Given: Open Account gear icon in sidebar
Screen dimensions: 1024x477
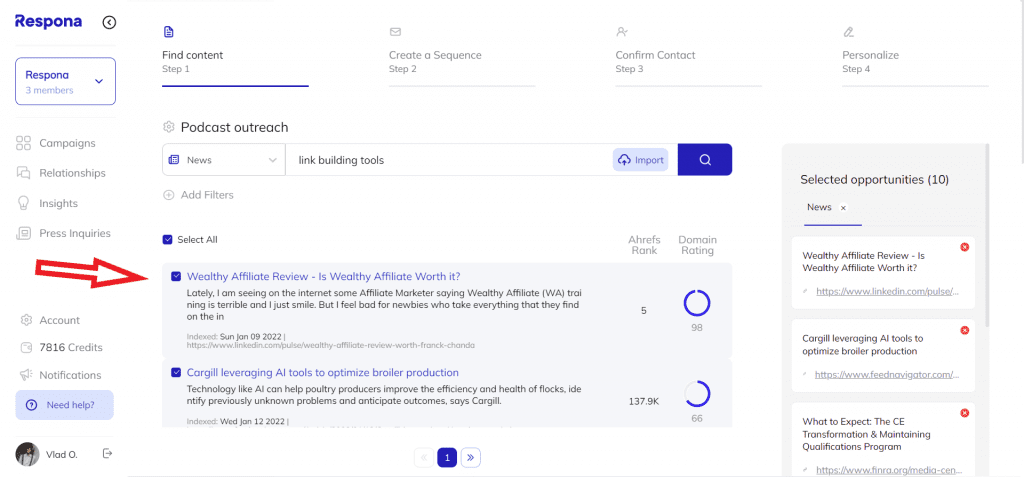Looking at the screenshot, I should point(26,320).
